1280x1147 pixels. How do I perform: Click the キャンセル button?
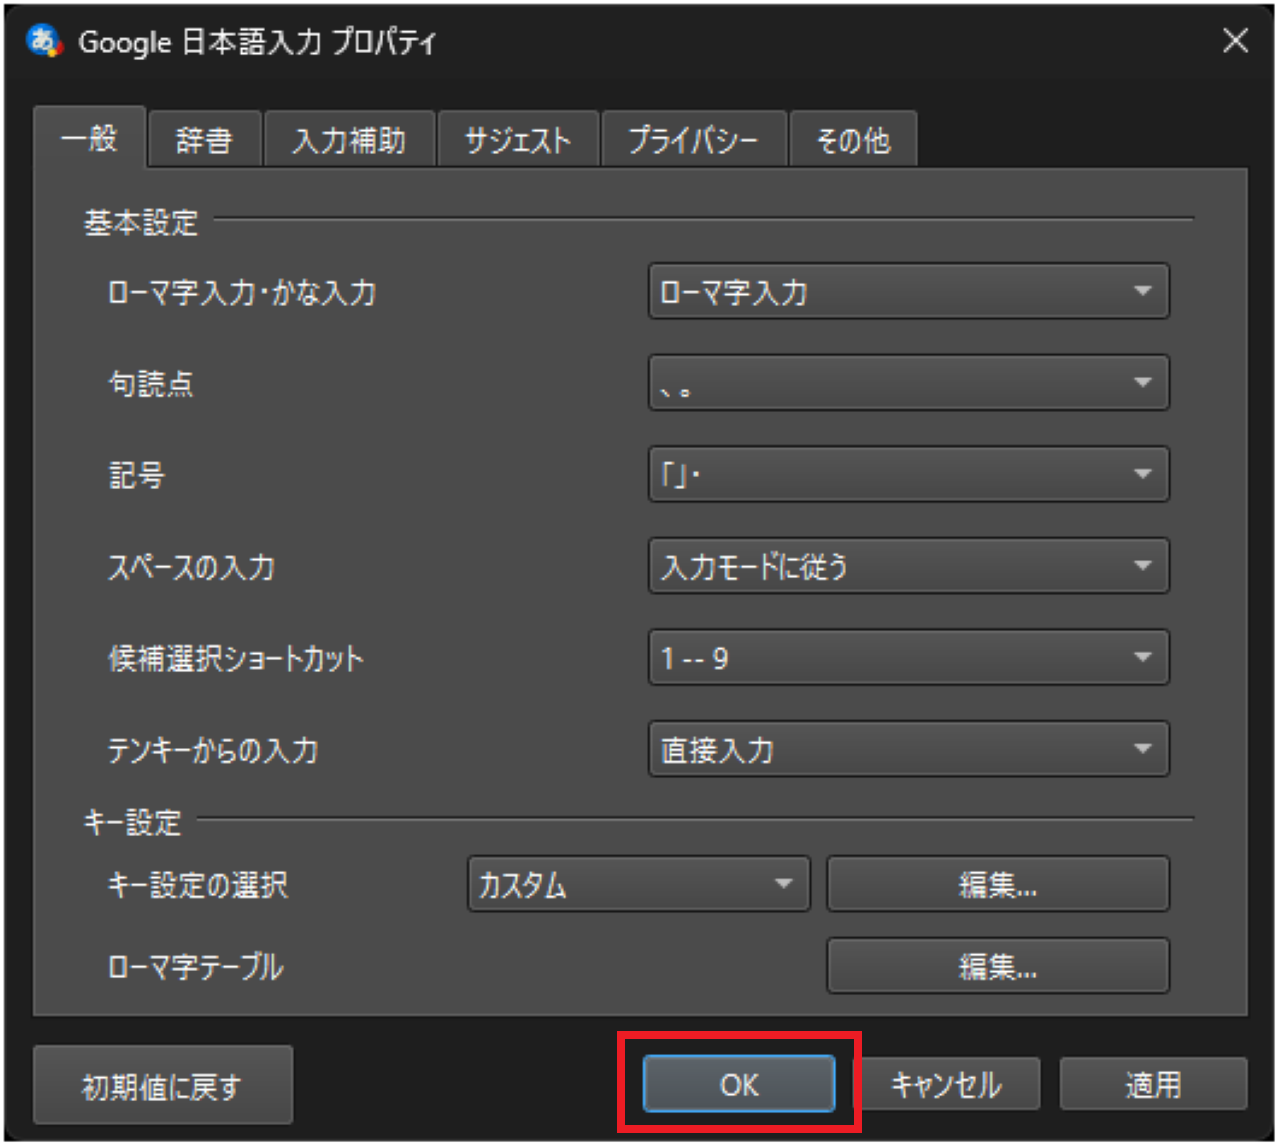[x=950, y=1084]
